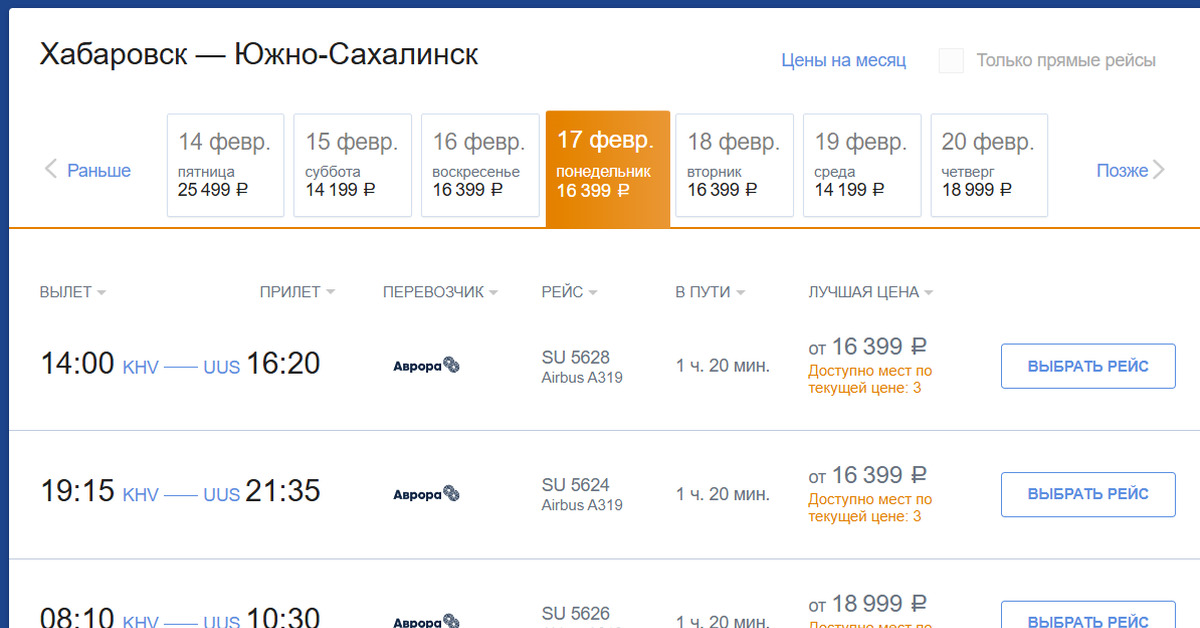
Task: Sort flights by ВЫЛЕТ column arrow
Action: 102,293
